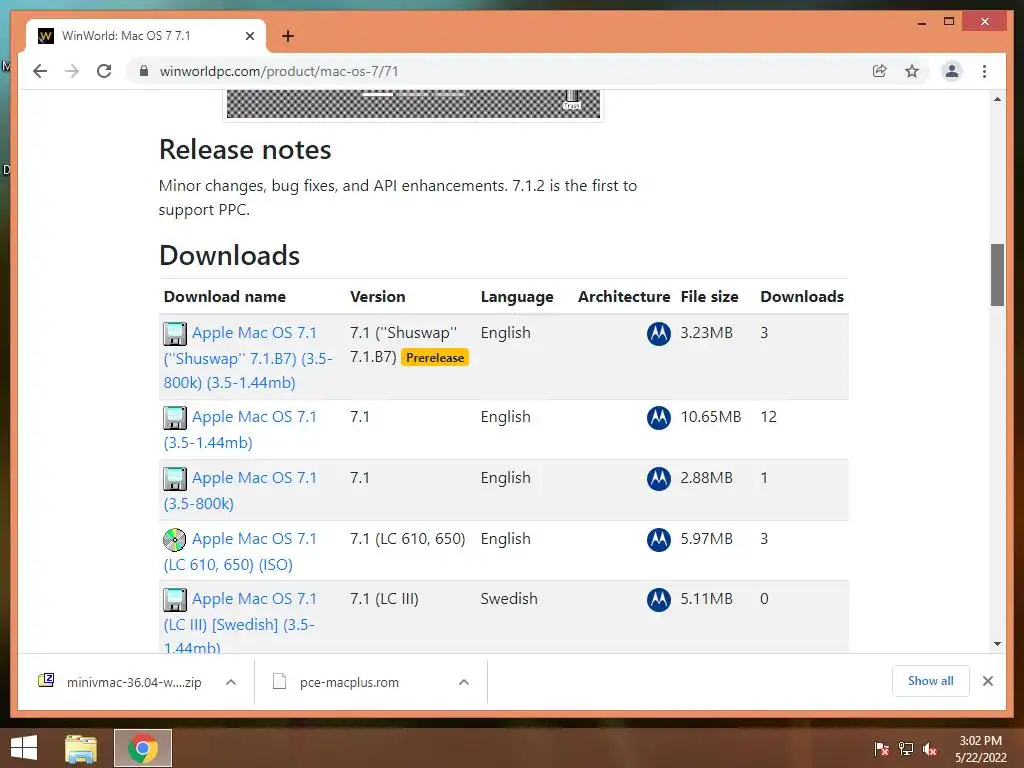Open the share page icon in address bar
Image resolution: width=1024 pixels, height=768 pixels.
tap(880, 71)
